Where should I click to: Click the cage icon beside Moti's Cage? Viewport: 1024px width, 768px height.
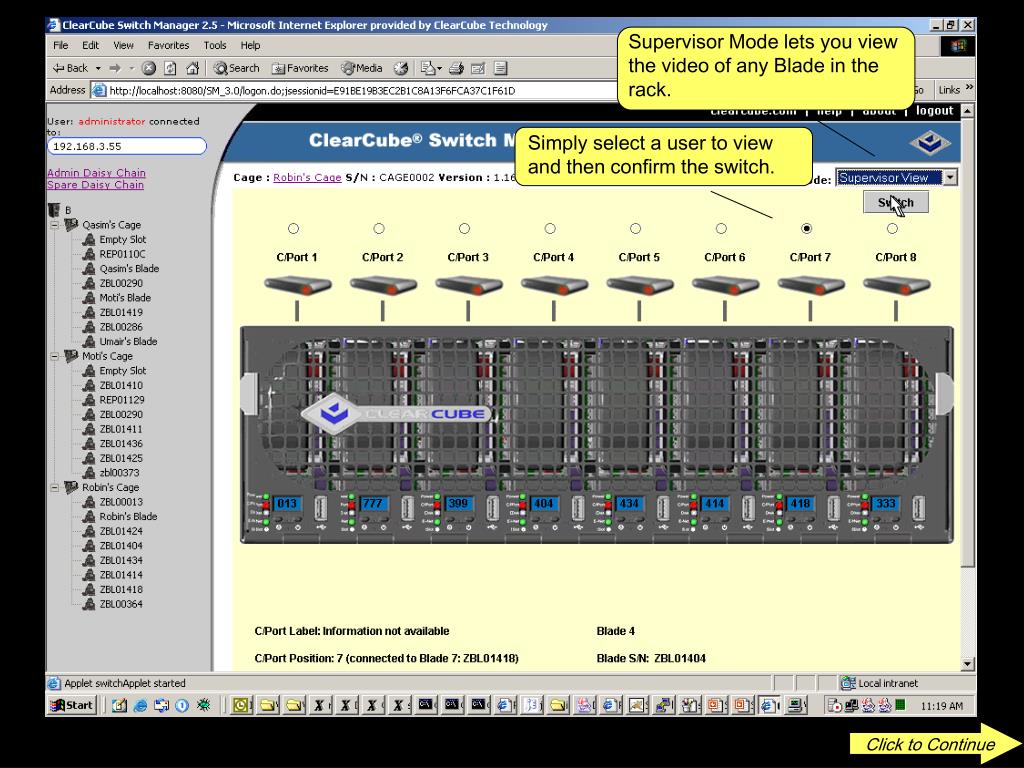click(71, 356)
